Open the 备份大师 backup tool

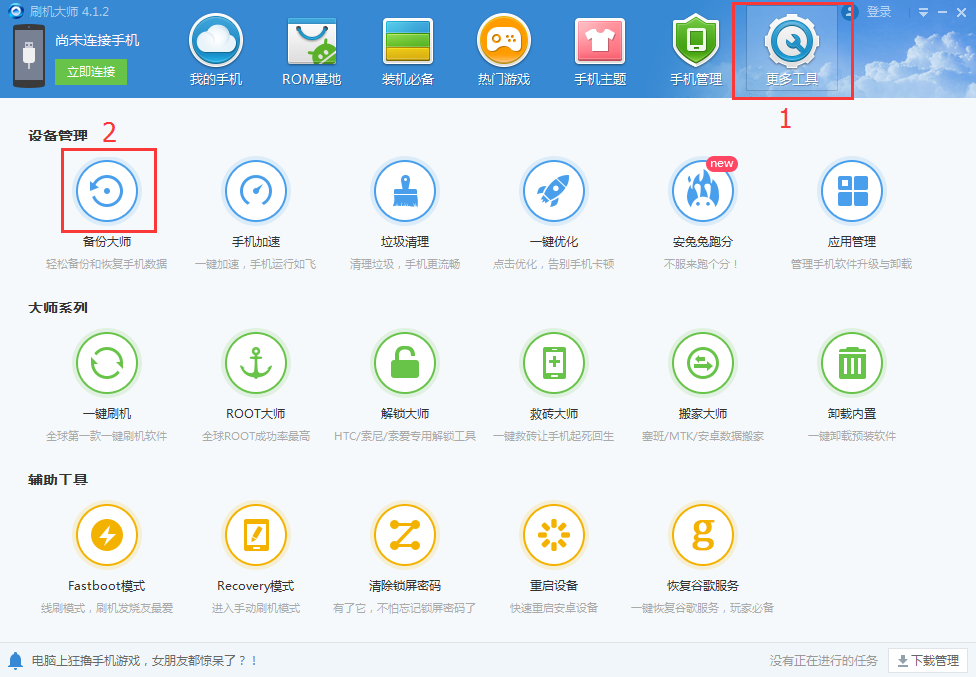tap(107, 190)
